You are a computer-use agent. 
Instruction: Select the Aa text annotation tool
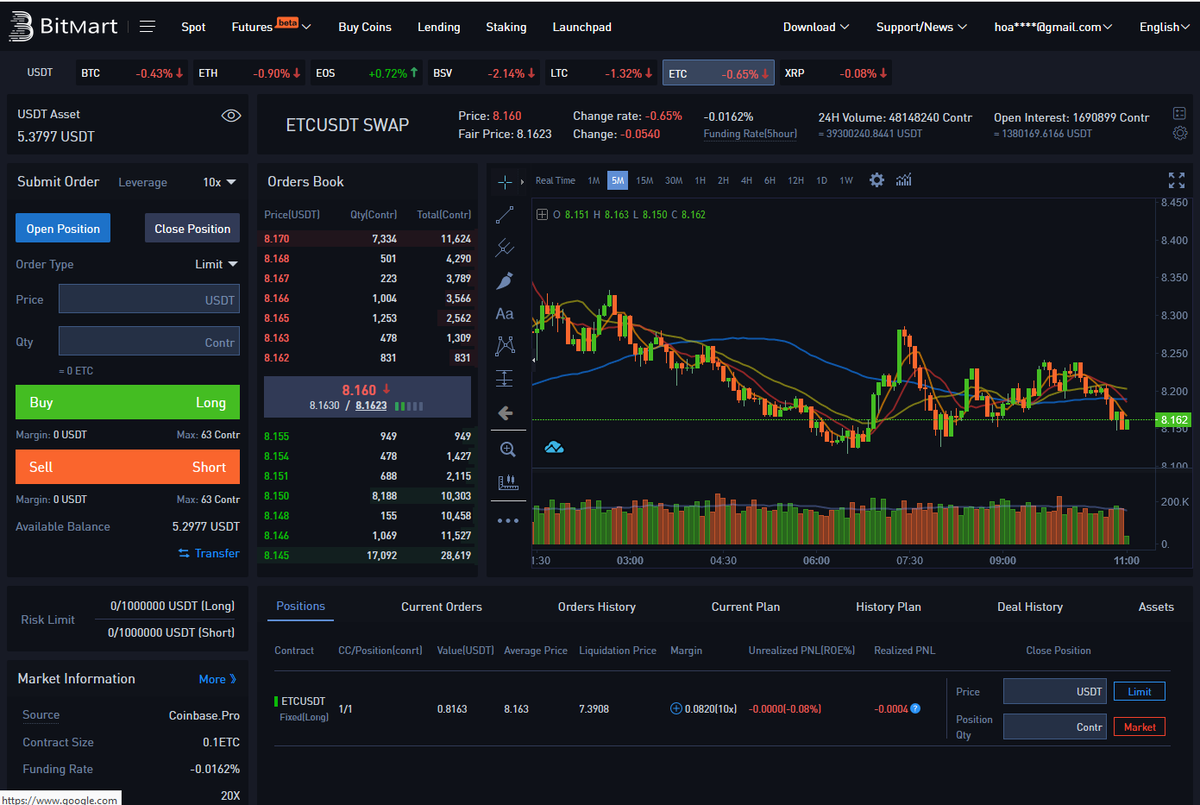[505, 314]
